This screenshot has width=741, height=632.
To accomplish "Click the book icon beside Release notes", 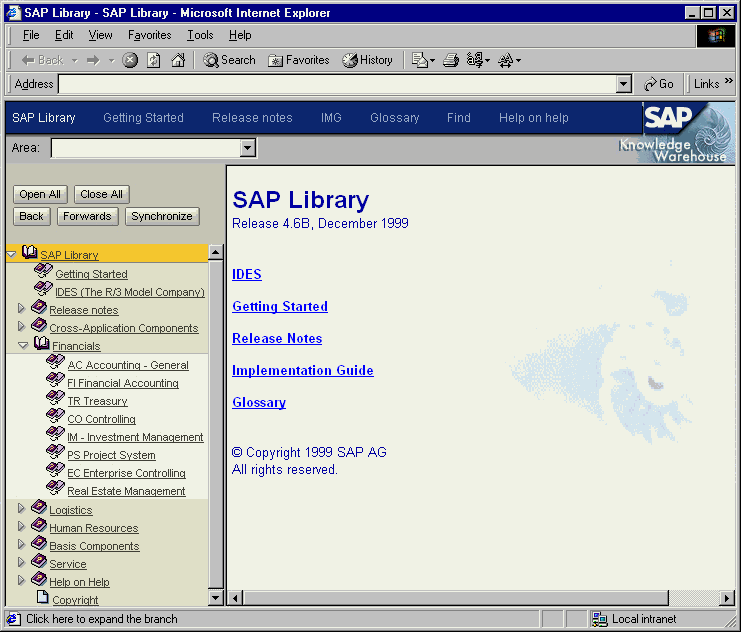I will [39, 307].
